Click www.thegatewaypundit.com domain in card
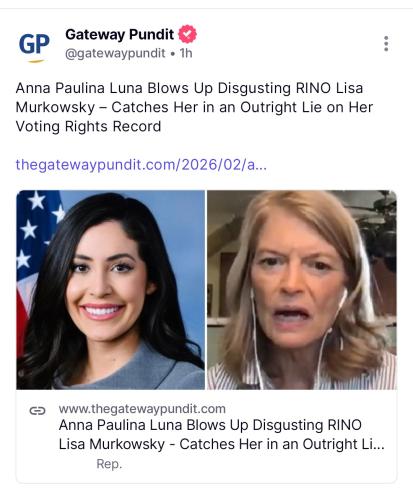 click(142, 409)
